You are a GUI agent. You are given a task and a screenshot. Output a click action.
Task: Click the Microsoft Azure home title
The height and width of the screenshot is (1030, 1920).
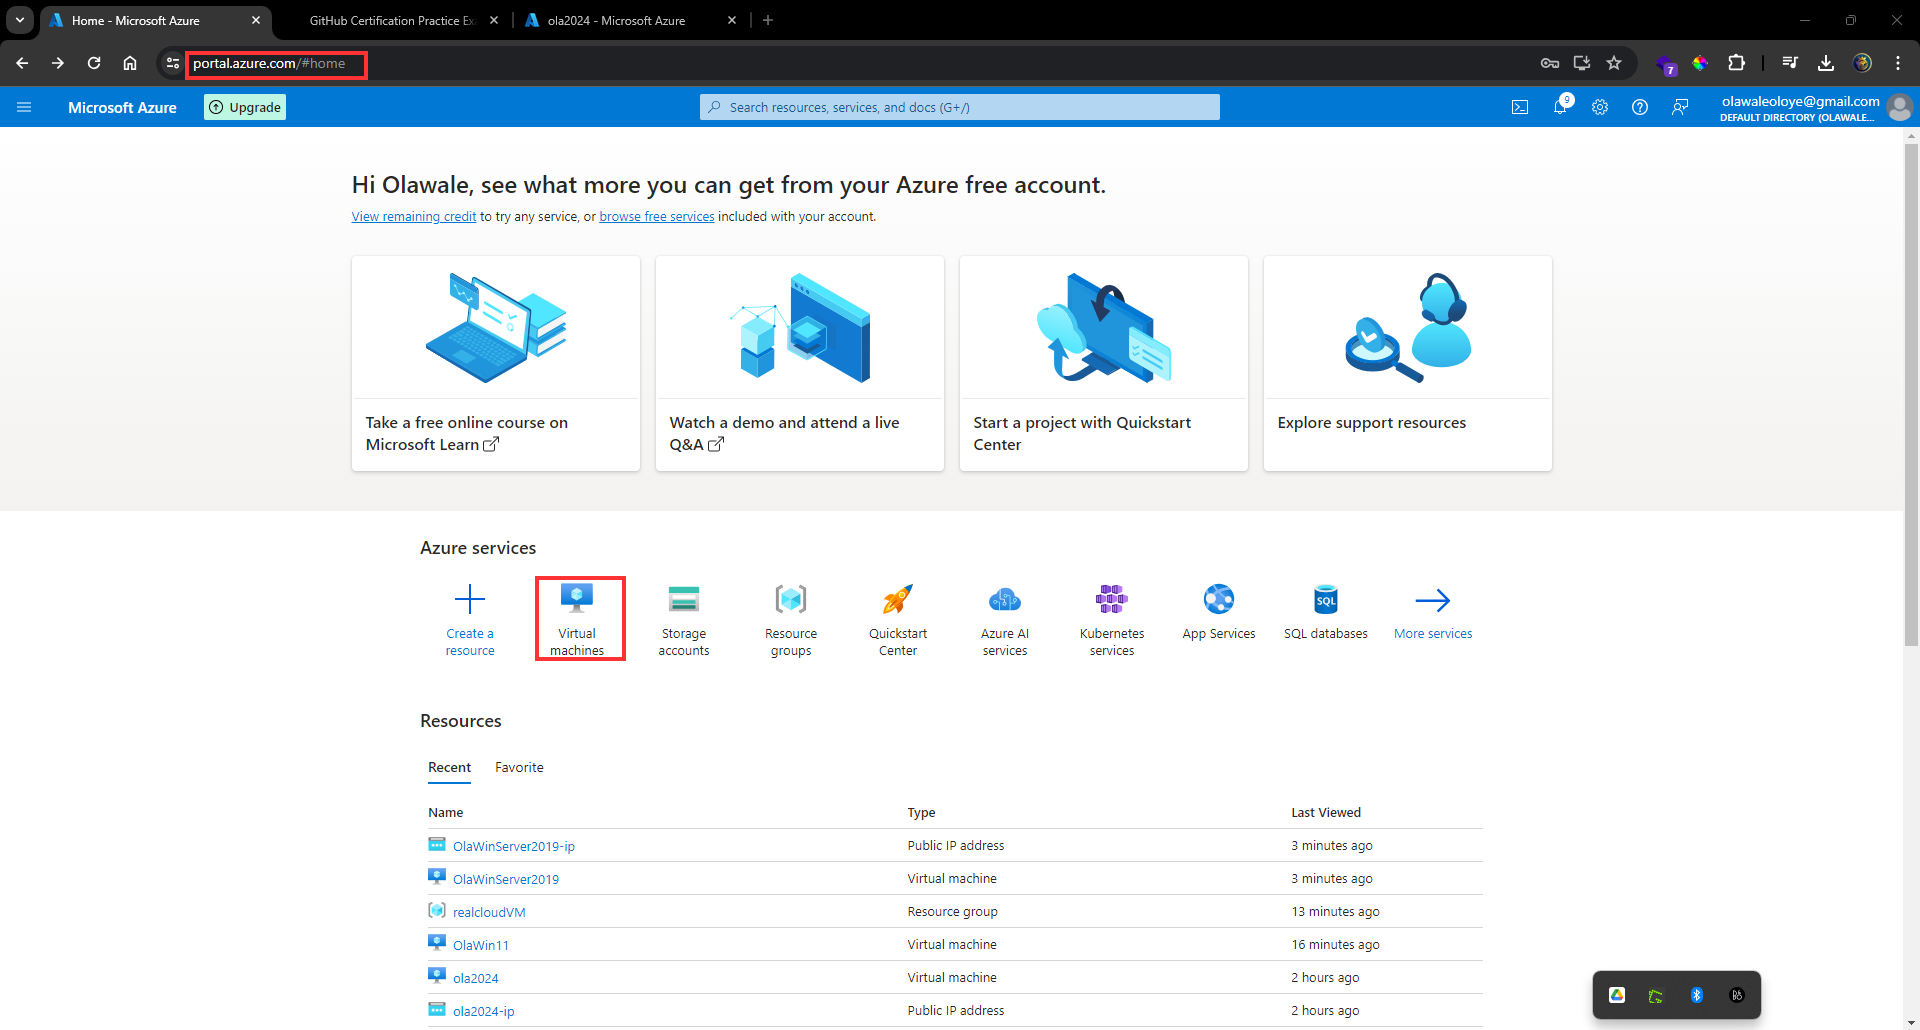click(122, 107)
